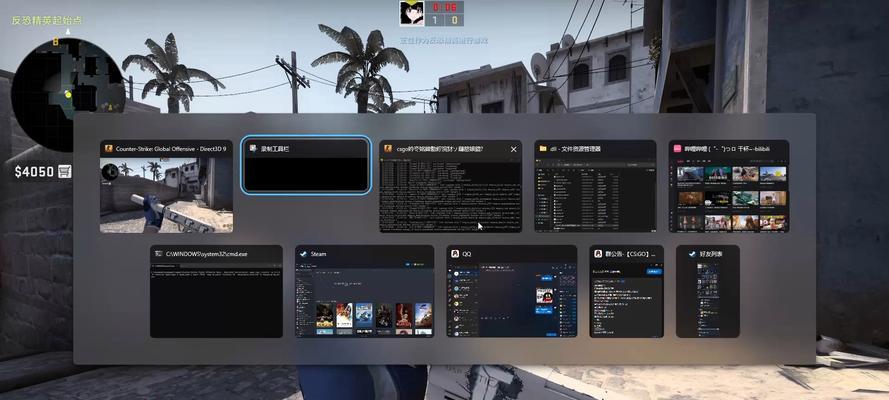
Task: Click the "反恐精英起始点" location label
Action: [x=47, y=20]
